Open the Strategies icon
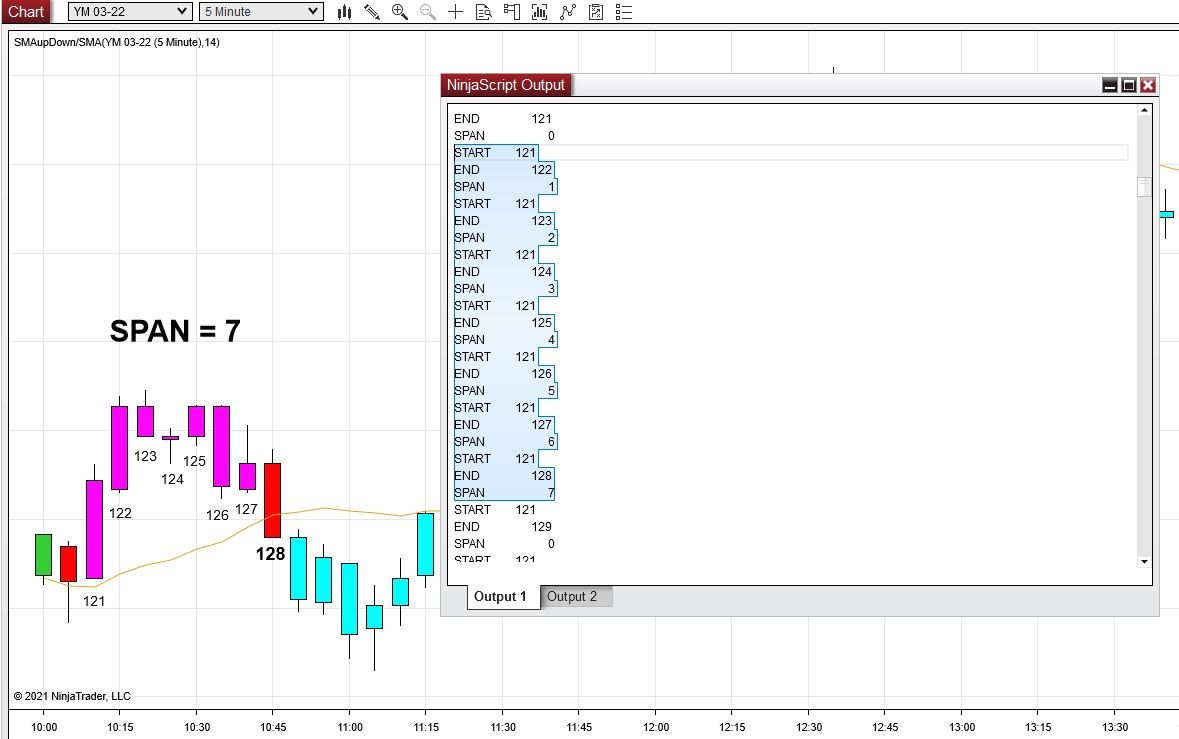Viewport: 1179px width, 739px height. [568, 12]
